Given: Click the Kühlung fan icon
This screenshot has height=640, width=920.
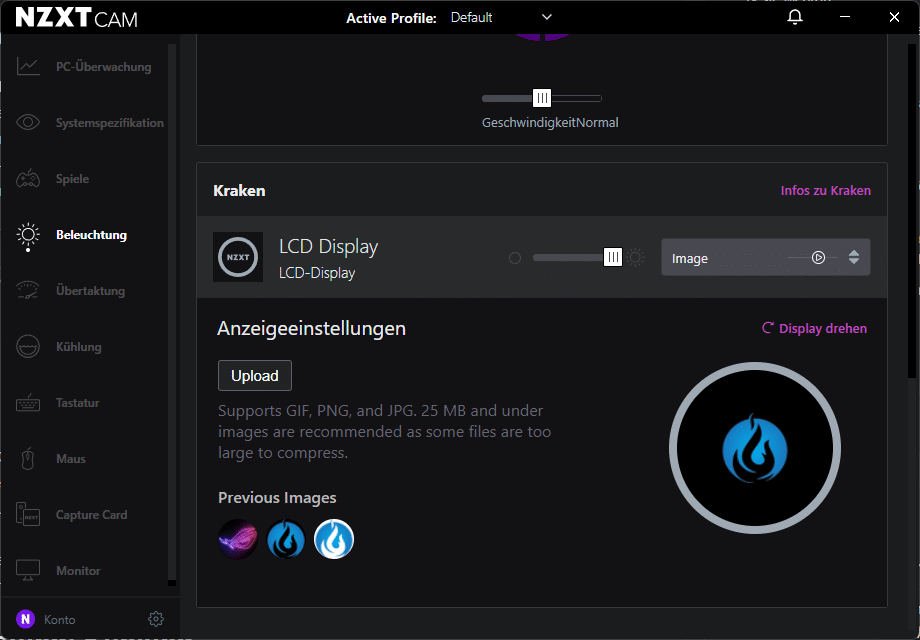Looking at the screenshot, I should pyautogui.click(x=28, y=347).
